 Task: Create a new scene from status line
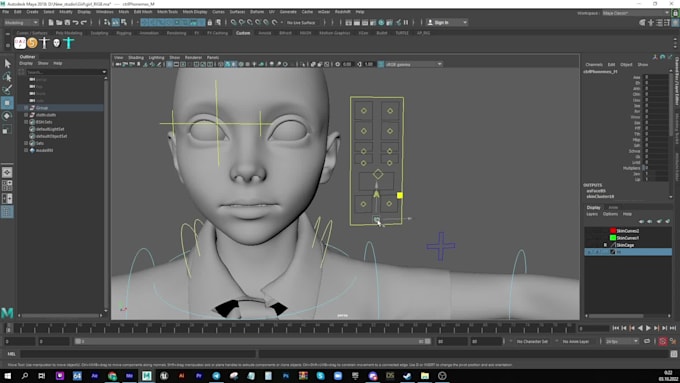51,22
